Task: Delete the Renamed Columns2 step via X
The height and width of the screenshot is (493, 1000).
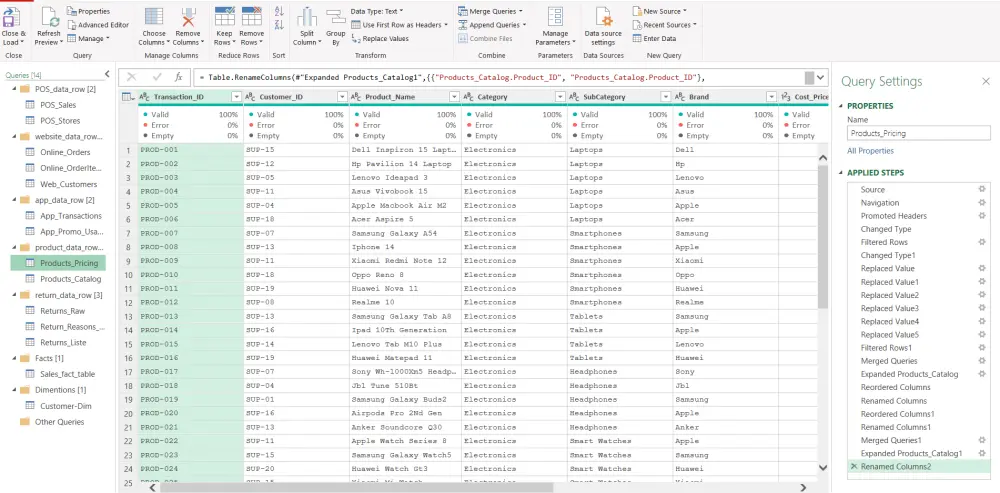Action: (x=853, y=467)
